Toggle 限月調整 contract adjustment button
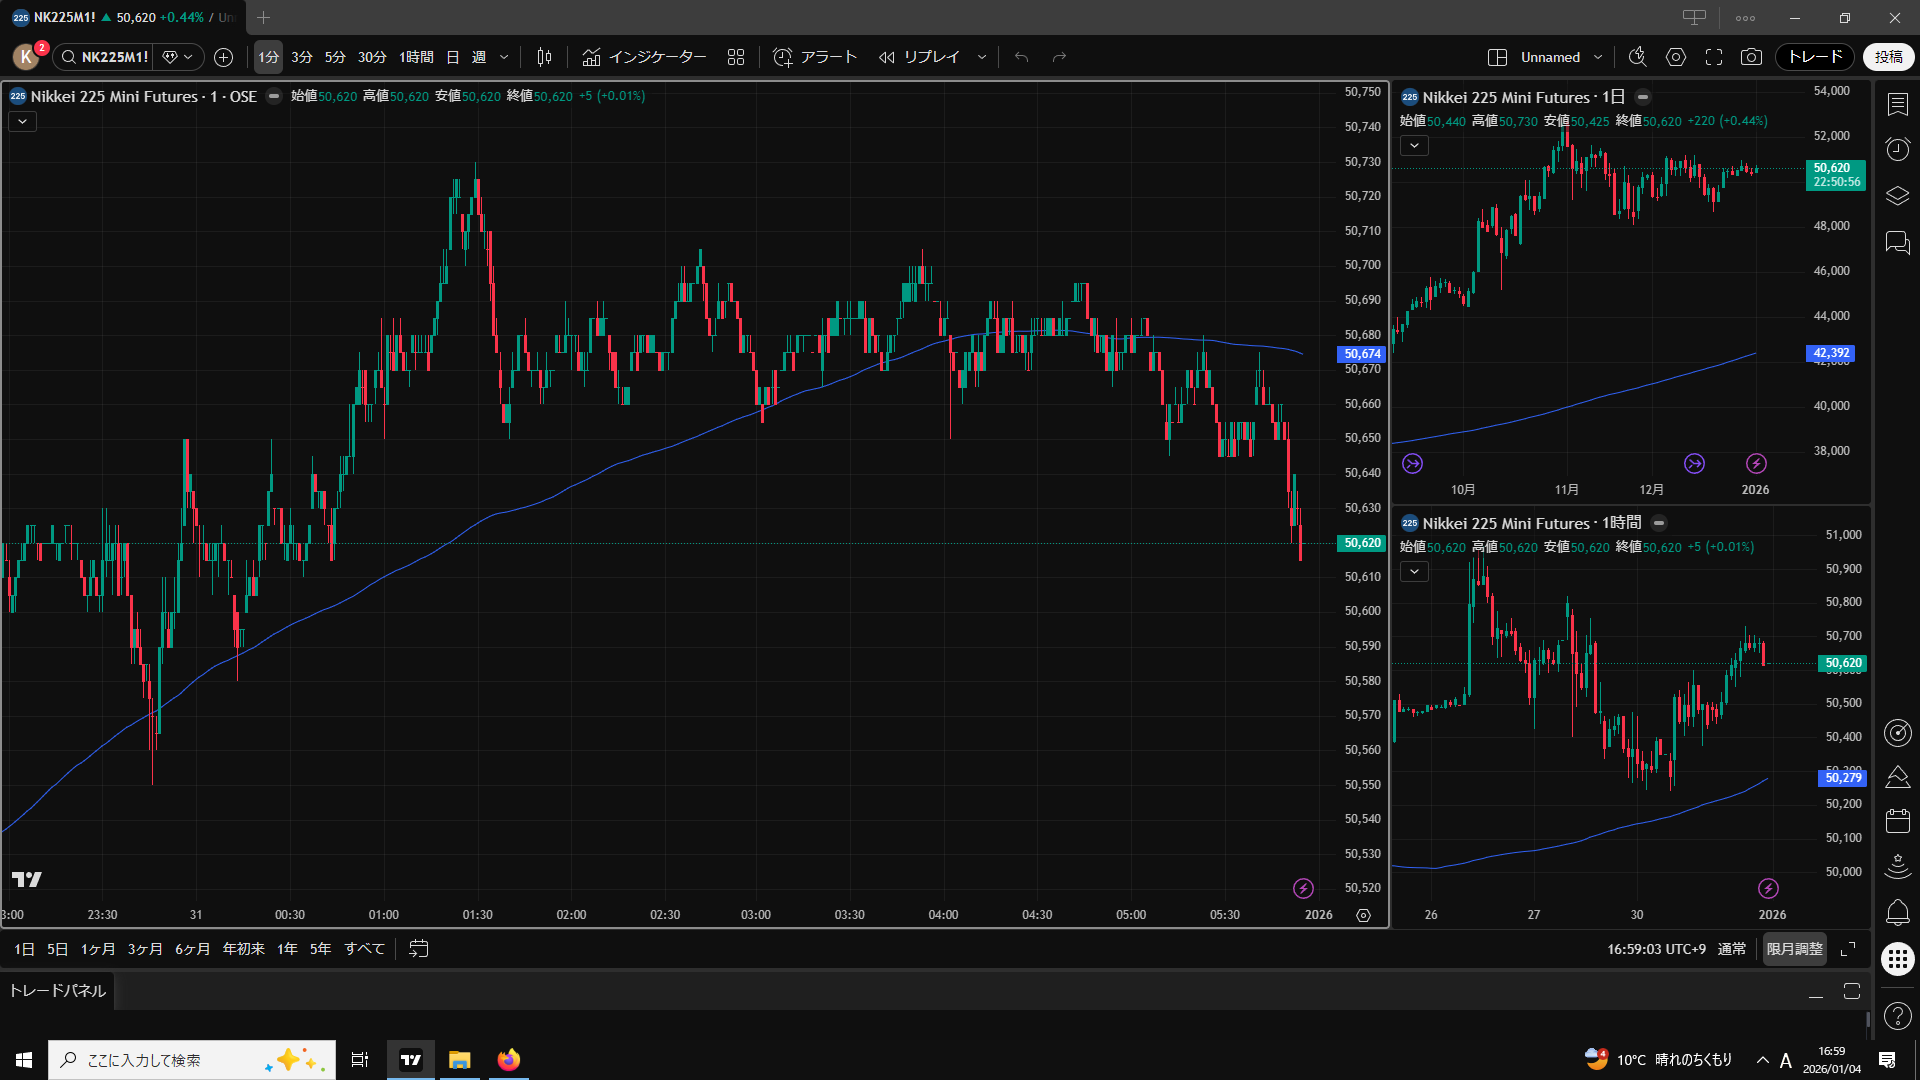Screen dimensions: 1920x1080 point(1794,948)
